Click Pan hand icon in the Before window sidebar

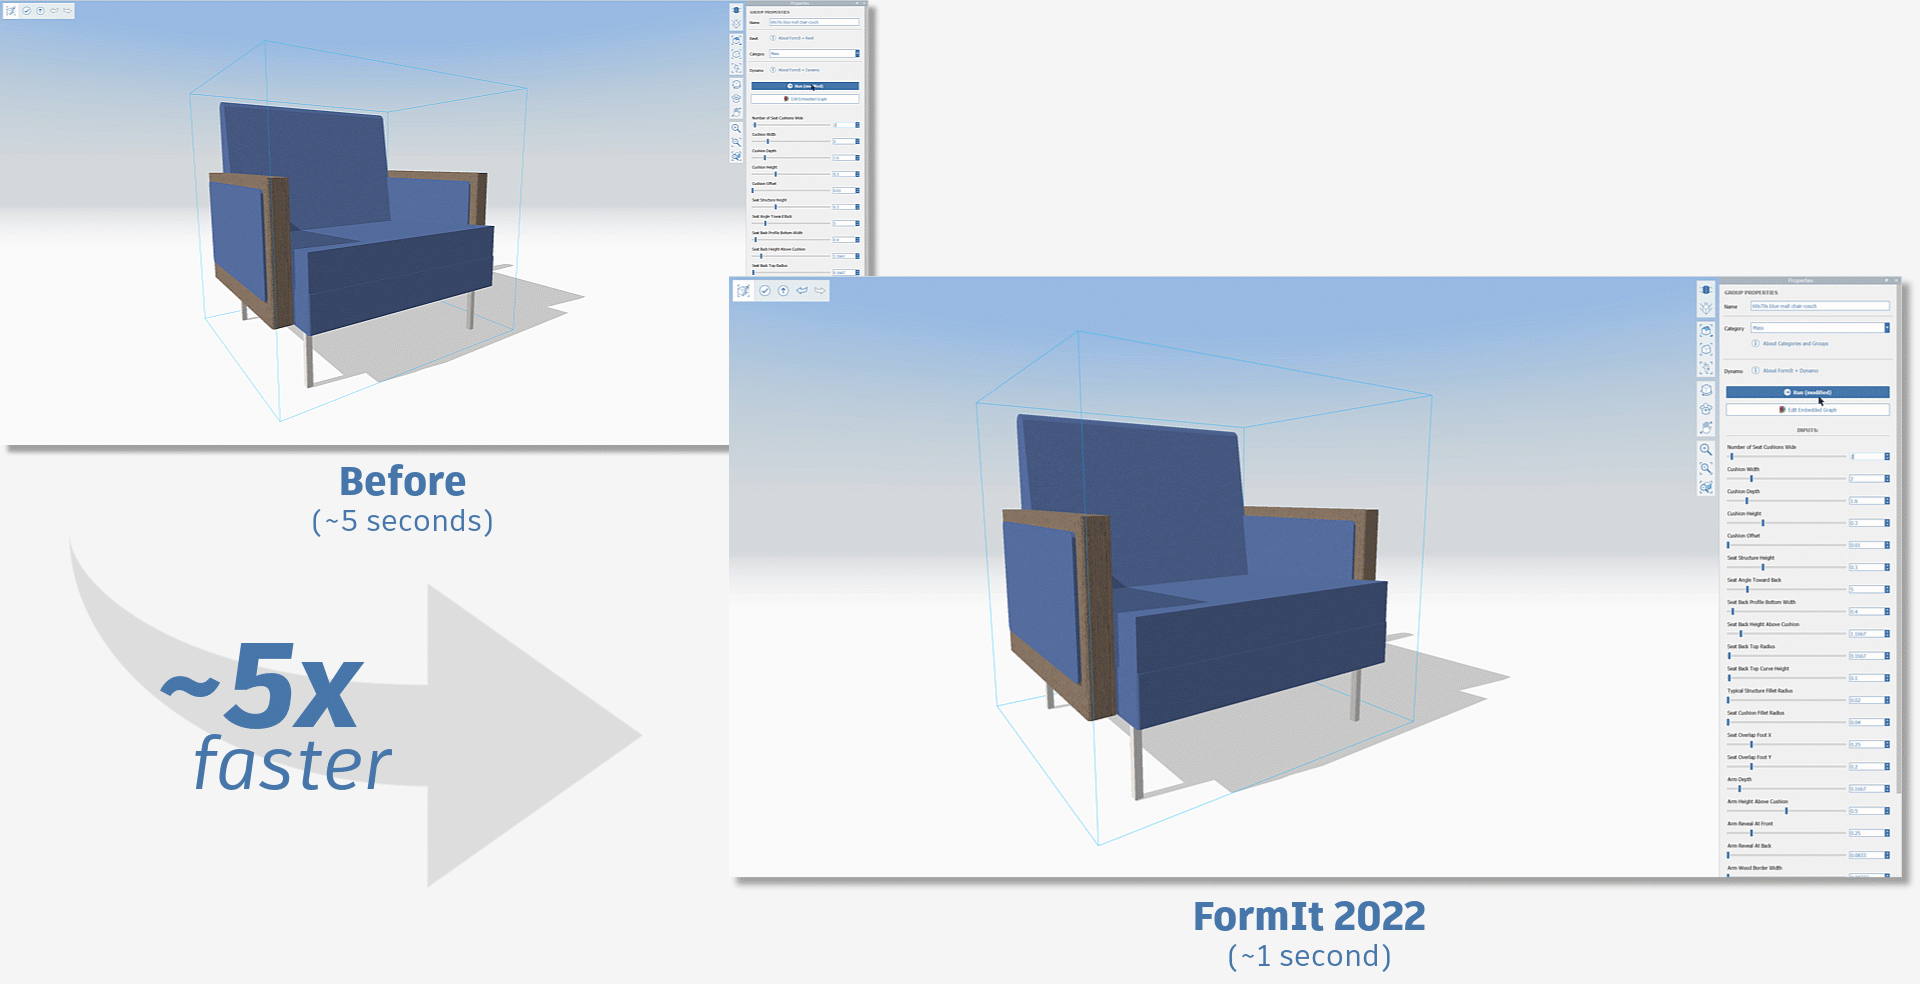(737, 113)
